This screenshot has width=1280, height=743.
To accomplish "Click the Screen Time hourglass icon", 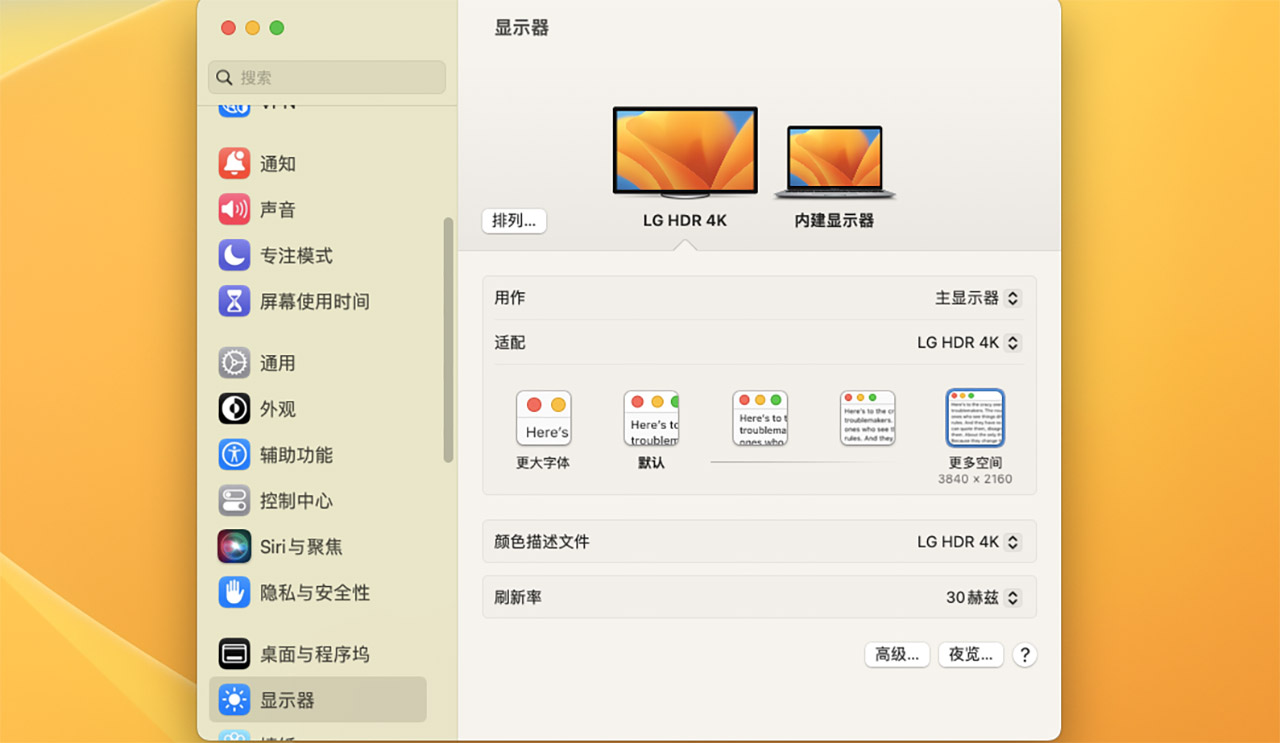I will tap(234, 301).
